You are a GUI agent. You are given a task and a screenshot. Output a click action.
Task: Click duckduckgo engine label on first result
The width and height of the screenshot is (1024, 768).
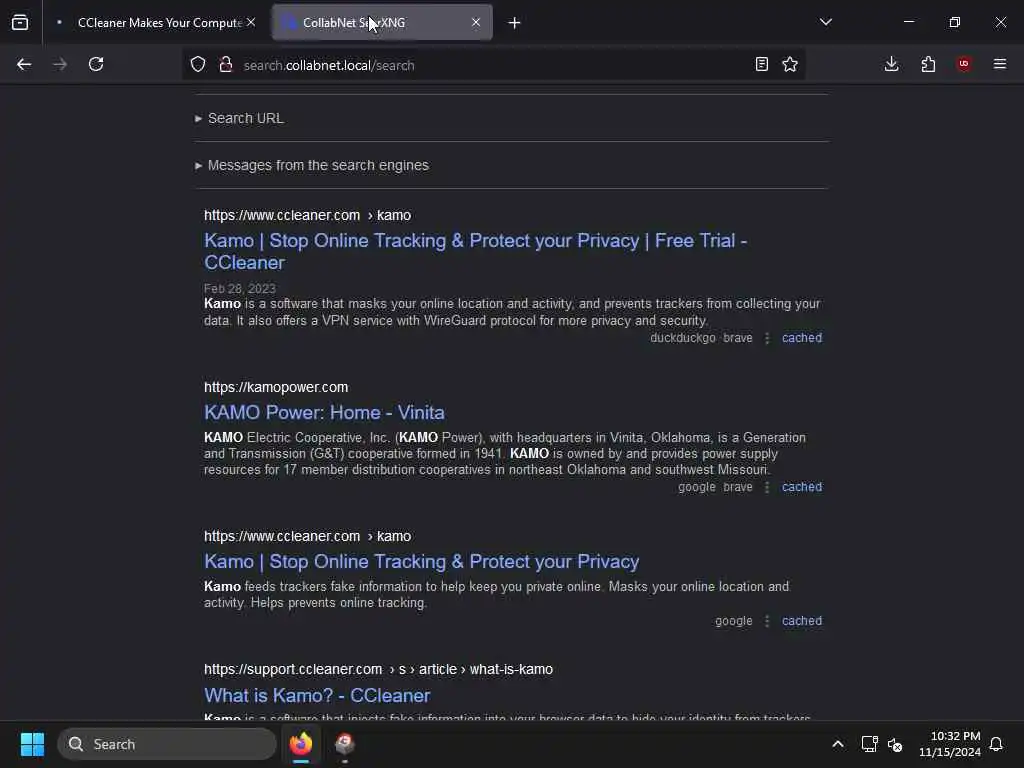tap(682, 338)
